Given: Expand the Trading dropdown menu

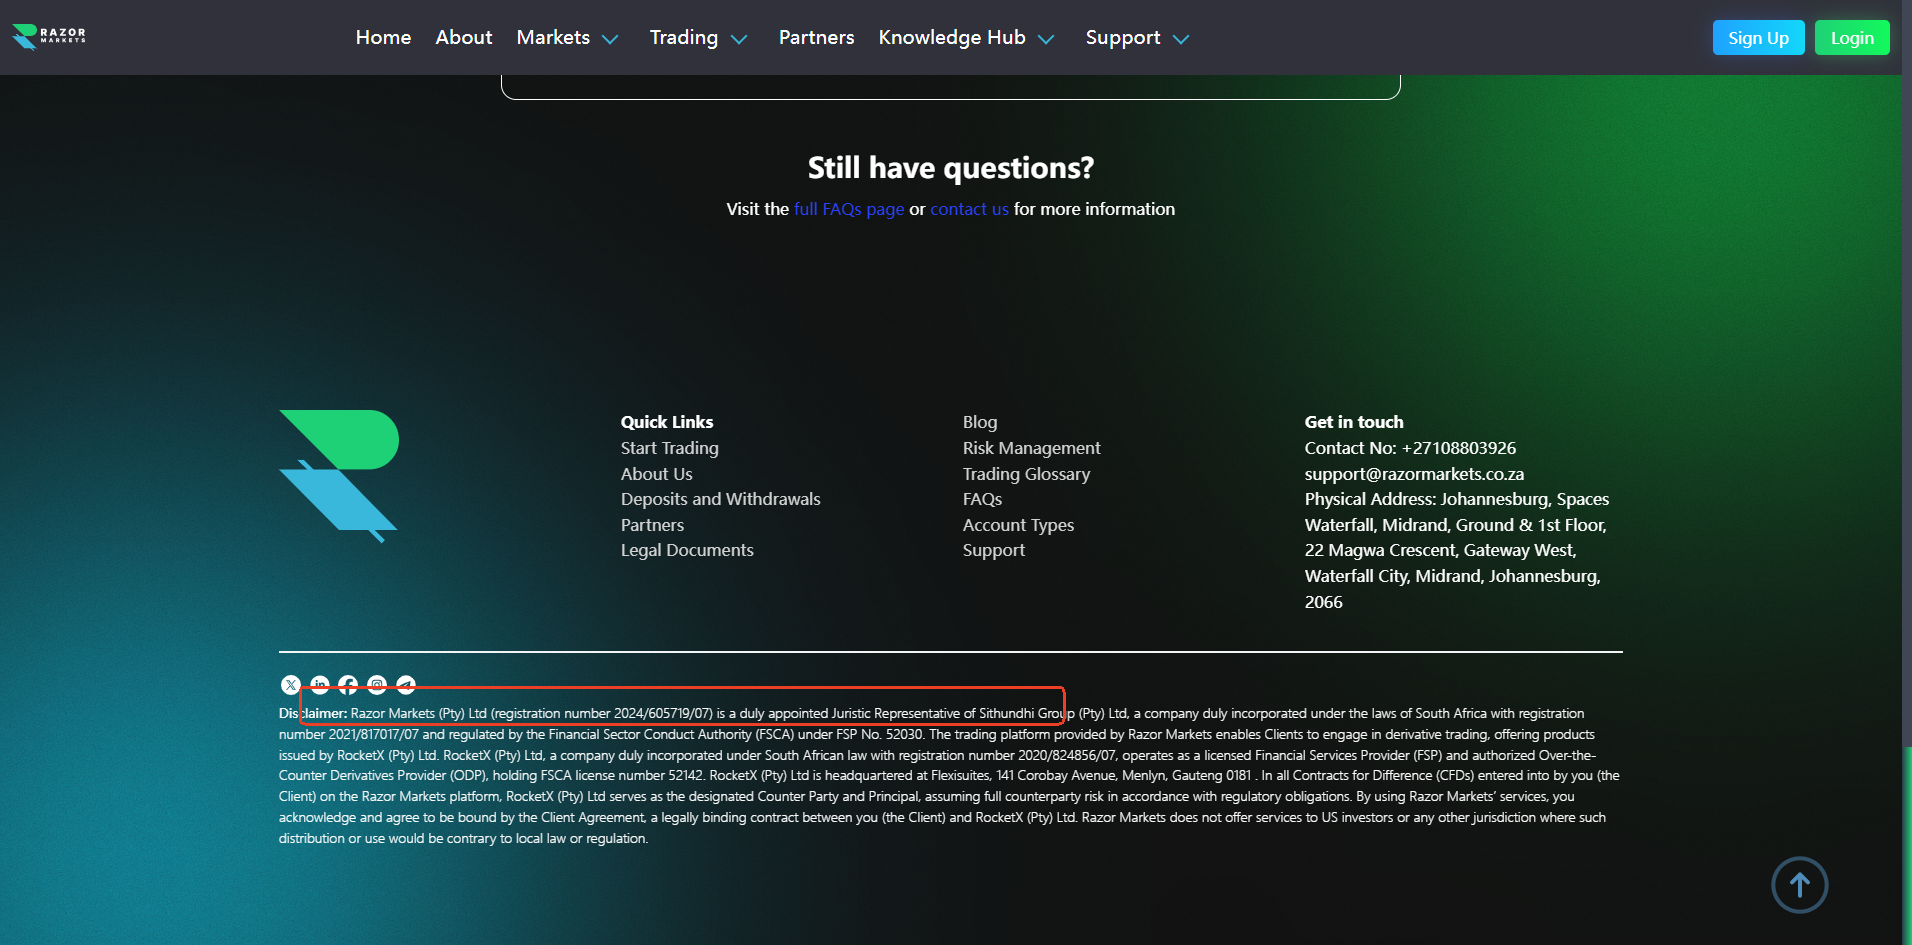Looking at the screenshot, I should [698, 38].
